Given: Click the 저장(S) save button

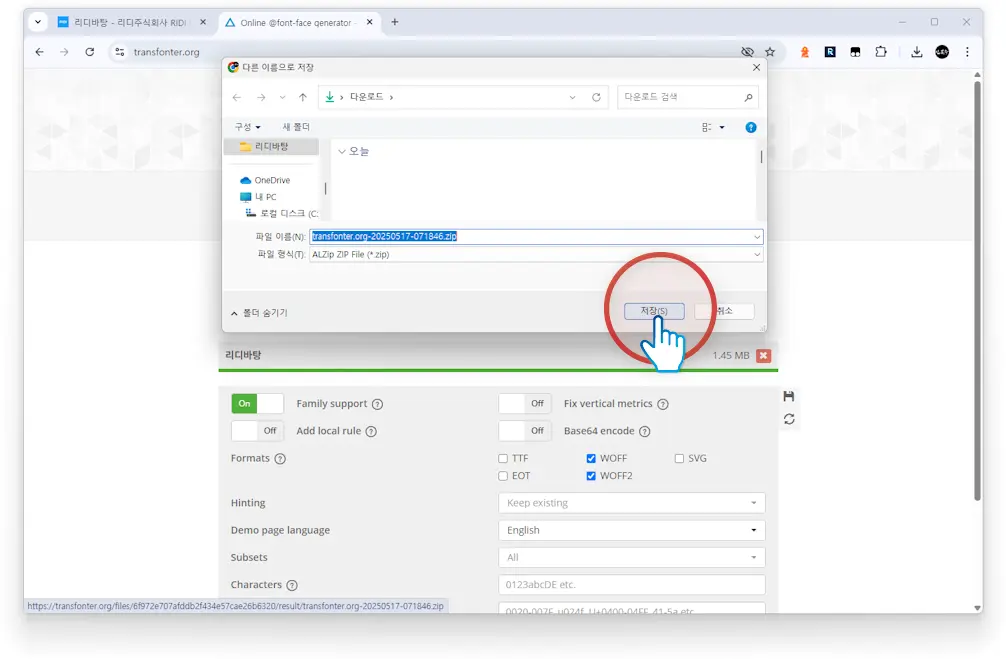Looking at the screenshot, I should [x=654, y=311].
